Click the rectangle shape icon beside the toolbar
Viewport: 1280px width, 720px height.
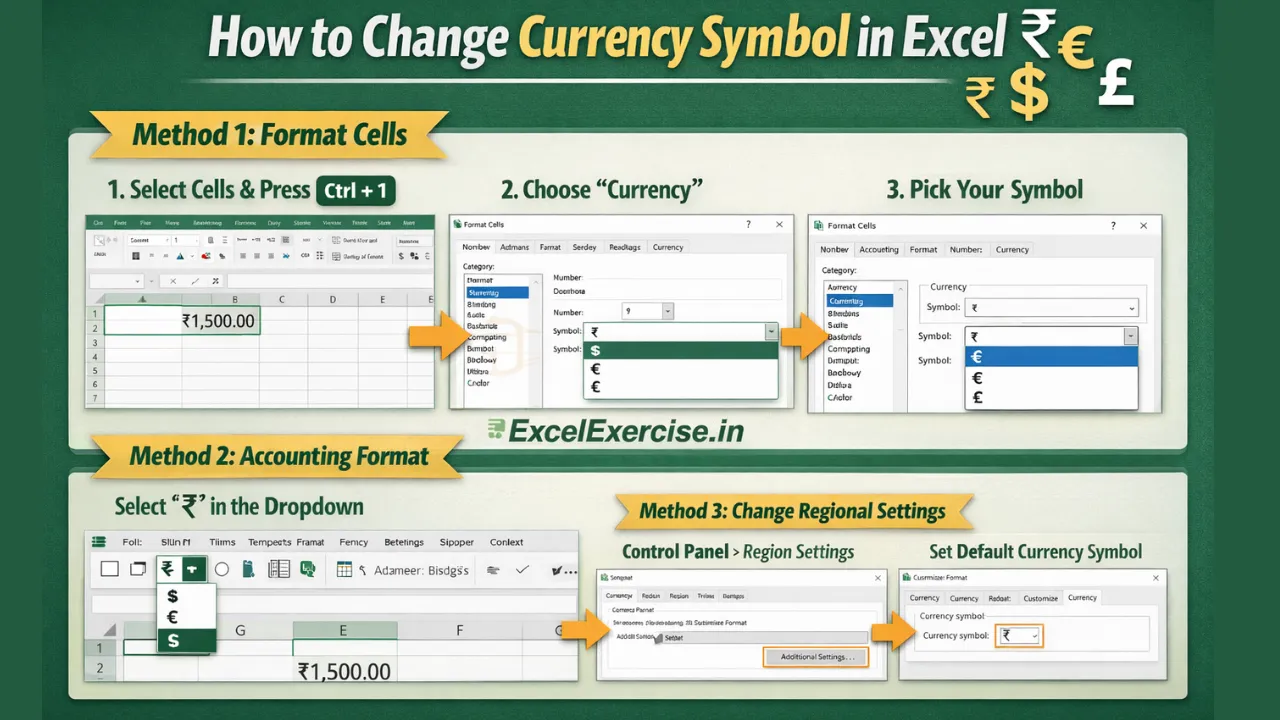110,568
